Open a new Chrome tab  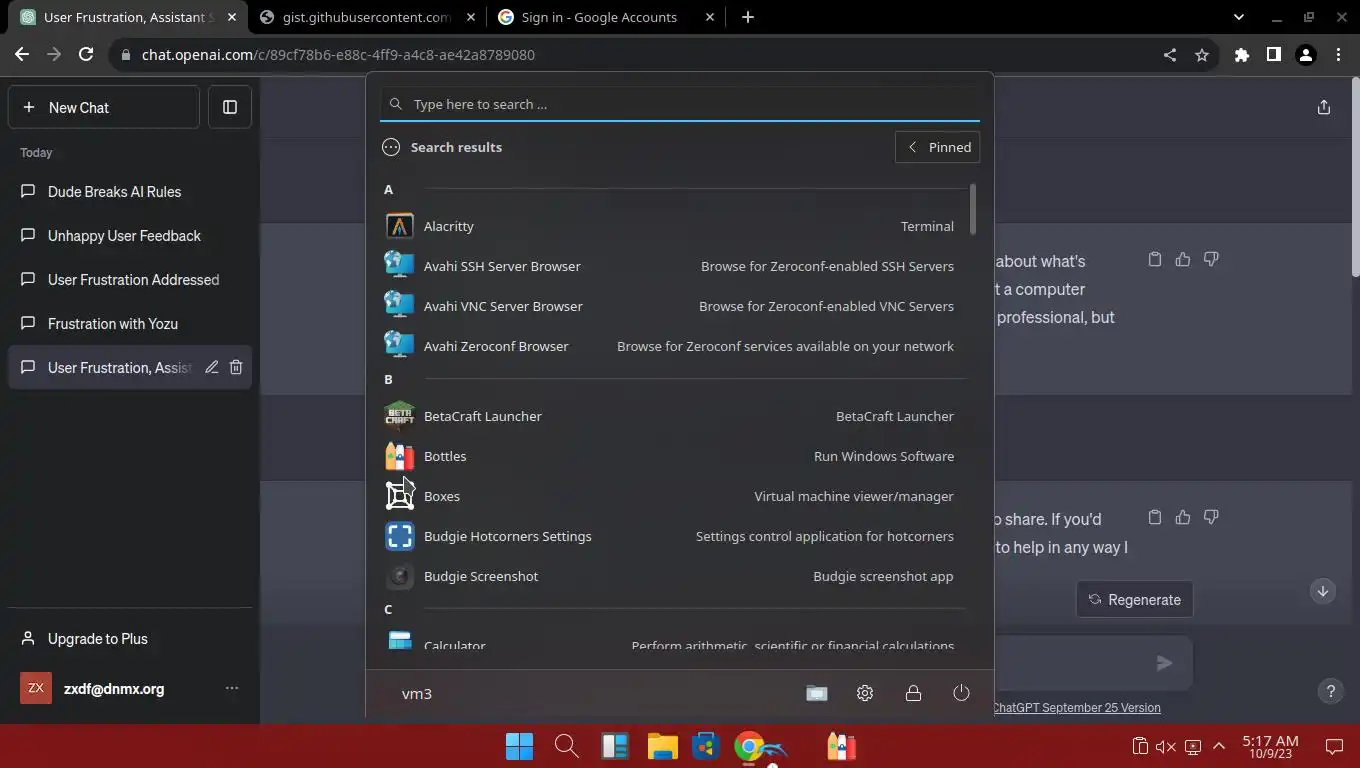748,17
